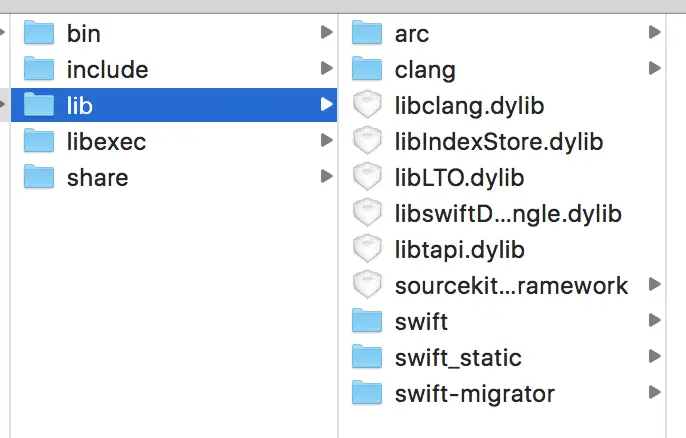
Task: Click the arc folder icon
Action: tap(368, 33)
